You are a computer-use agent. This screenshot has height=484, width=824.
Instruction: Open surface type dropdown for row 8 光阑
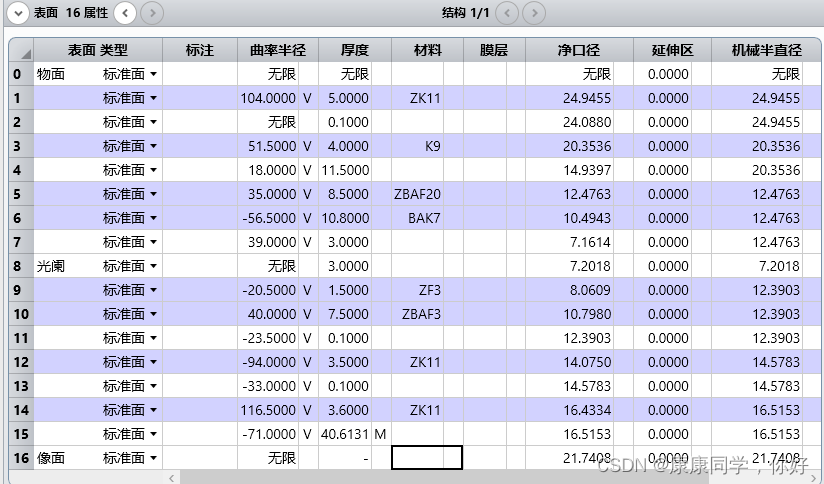point(153,266)
